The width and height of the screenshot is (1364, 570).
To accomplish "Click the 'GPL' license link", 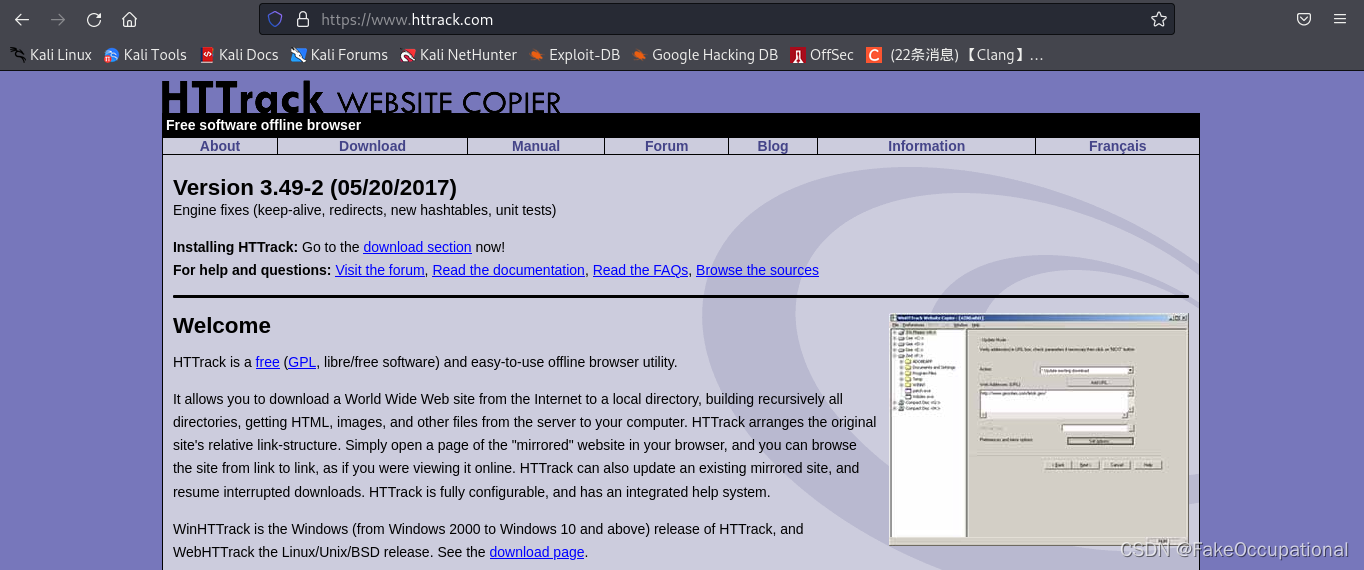I will 302,362.
